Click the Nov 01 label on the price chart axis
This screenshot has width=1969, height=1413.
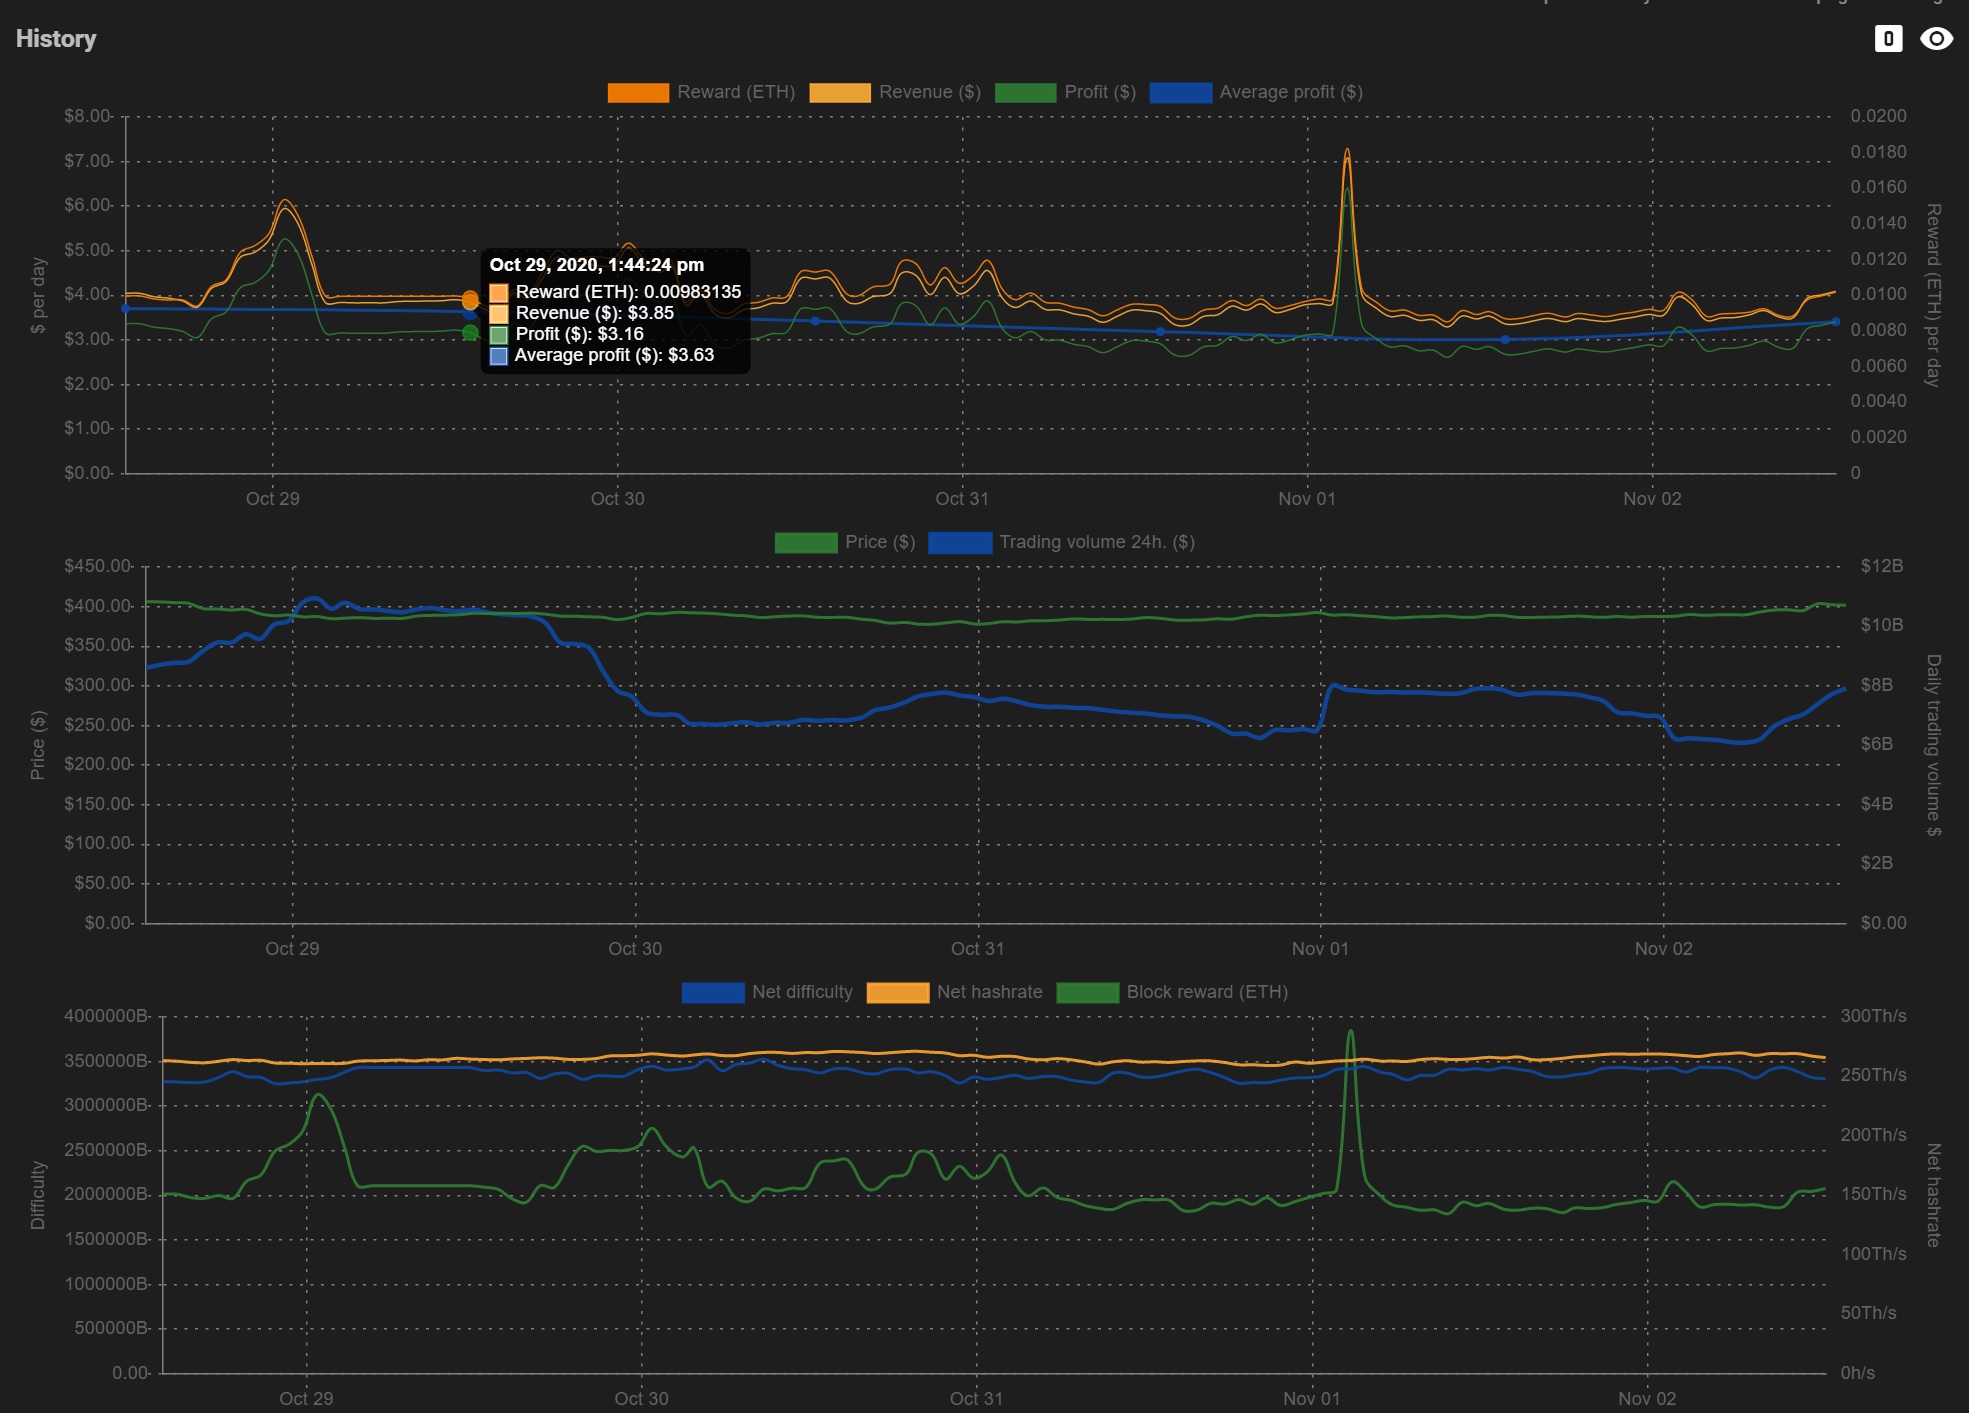1320,949
